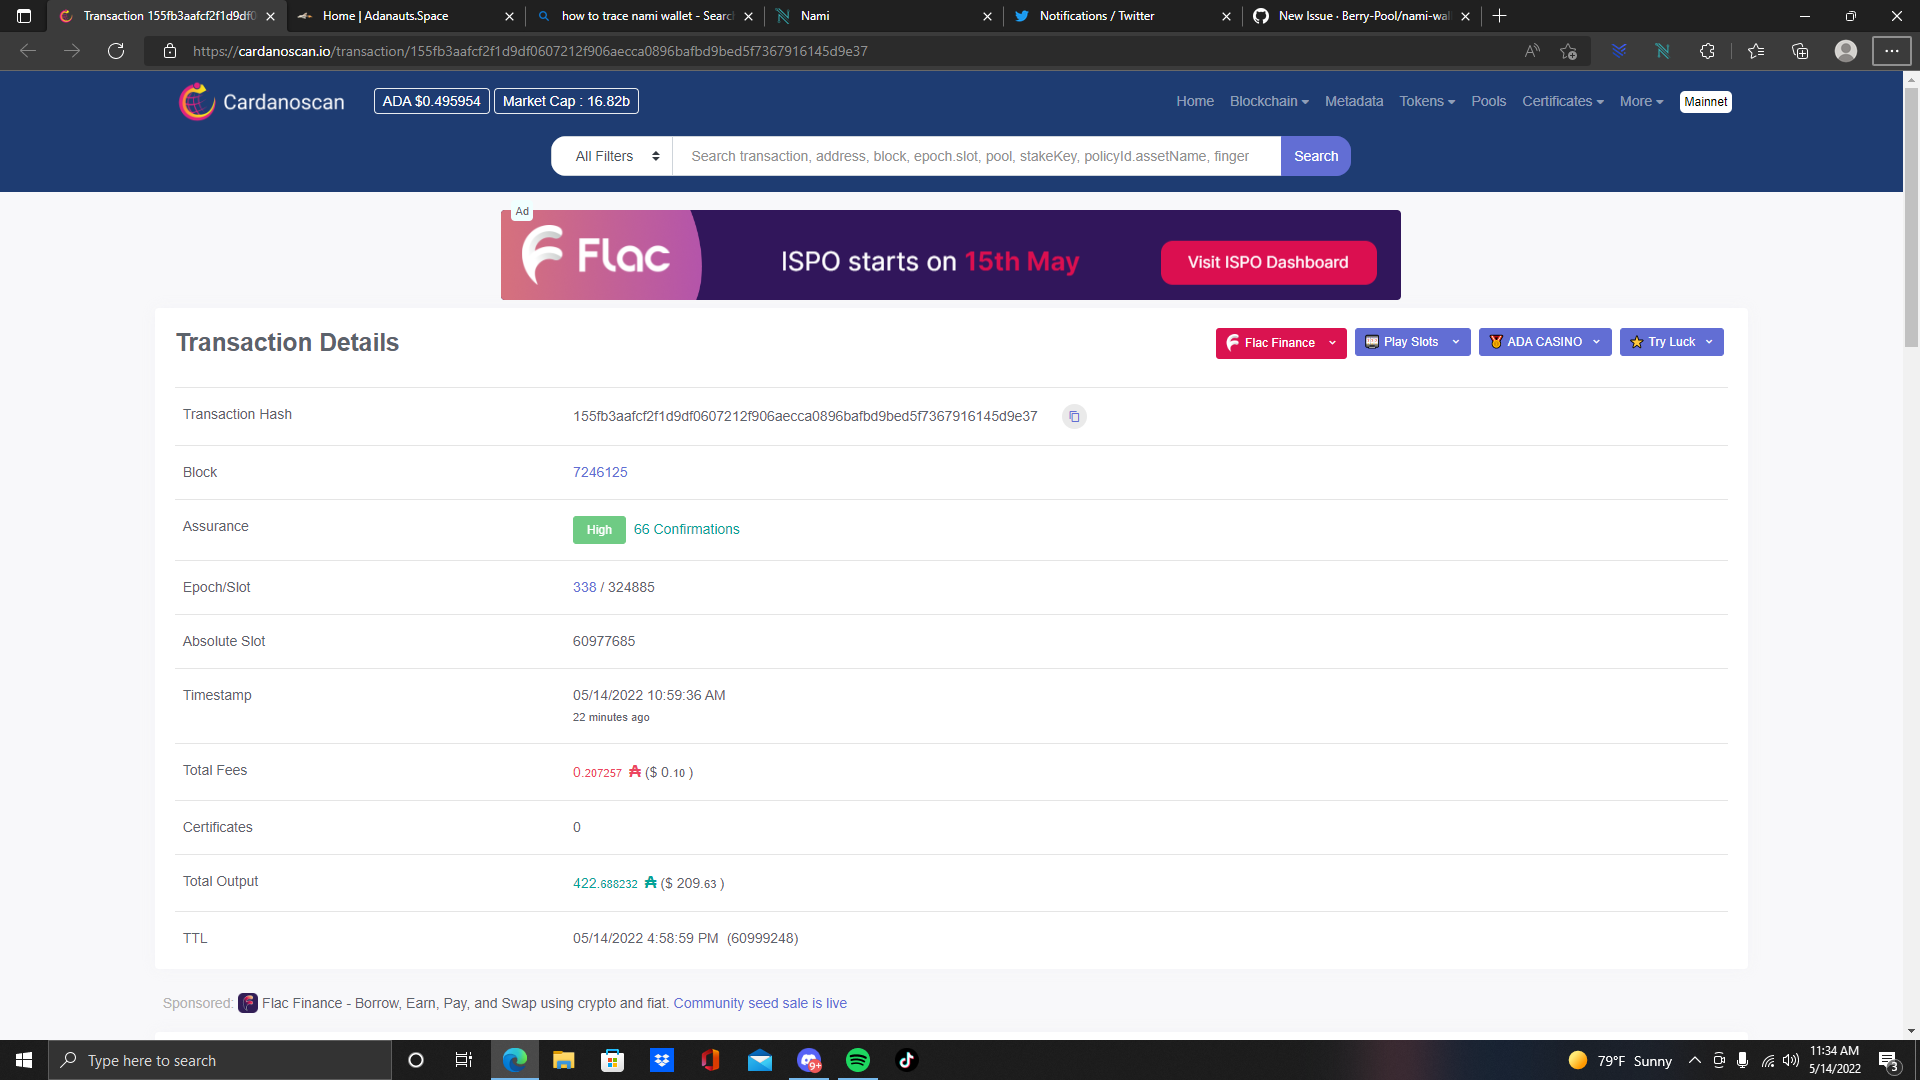Expand the Blockchain nav dropdown
The height and width of the screenshot is (1080, 1920).
(1268, 102)
